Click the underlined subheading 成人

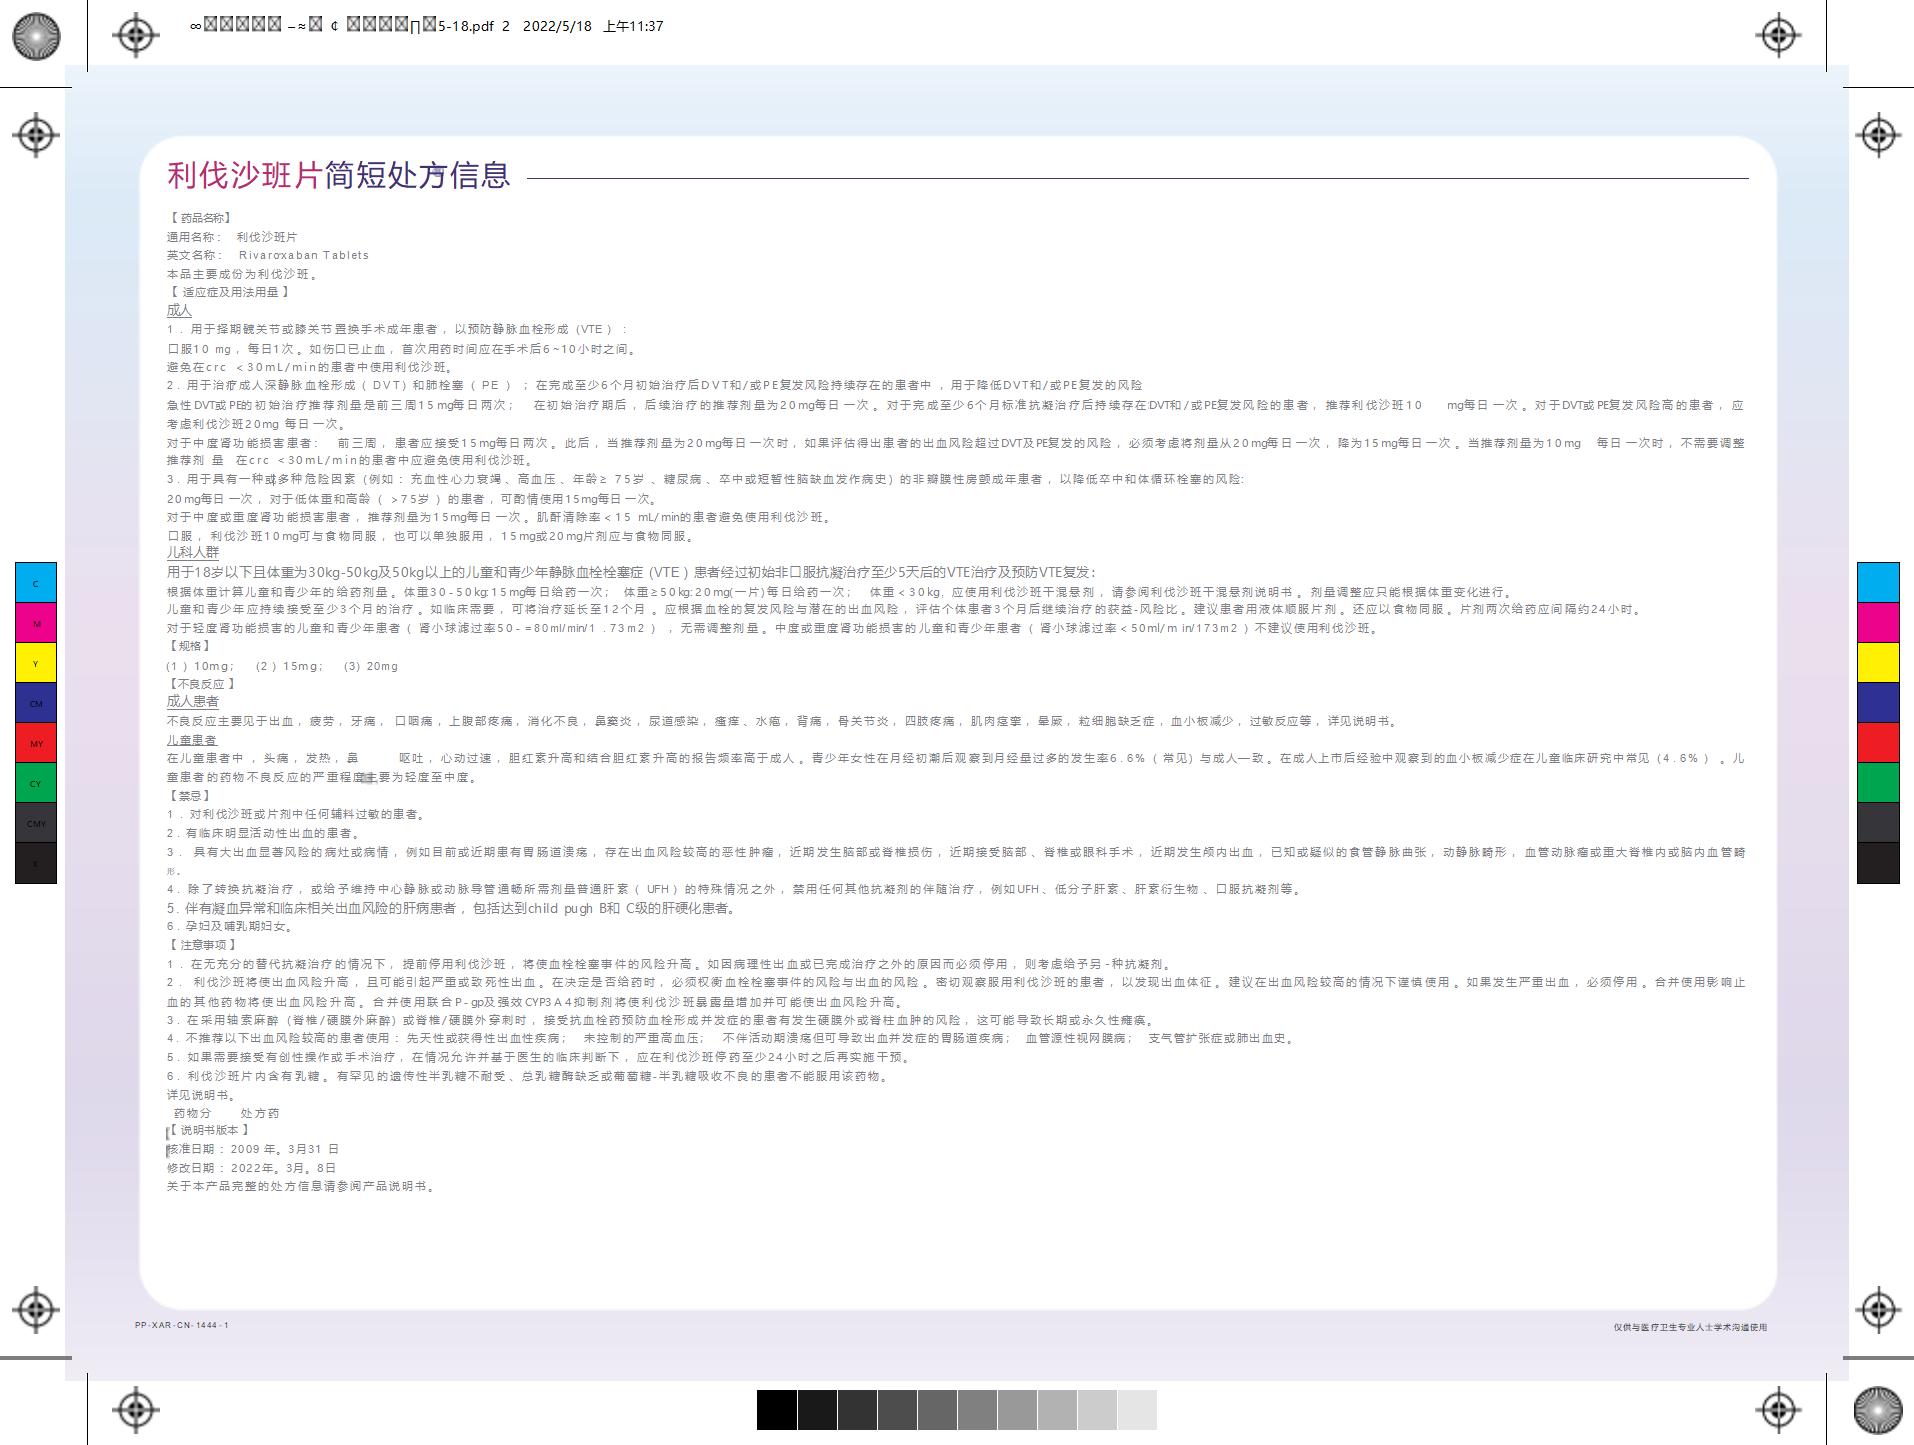click(179, 310)
